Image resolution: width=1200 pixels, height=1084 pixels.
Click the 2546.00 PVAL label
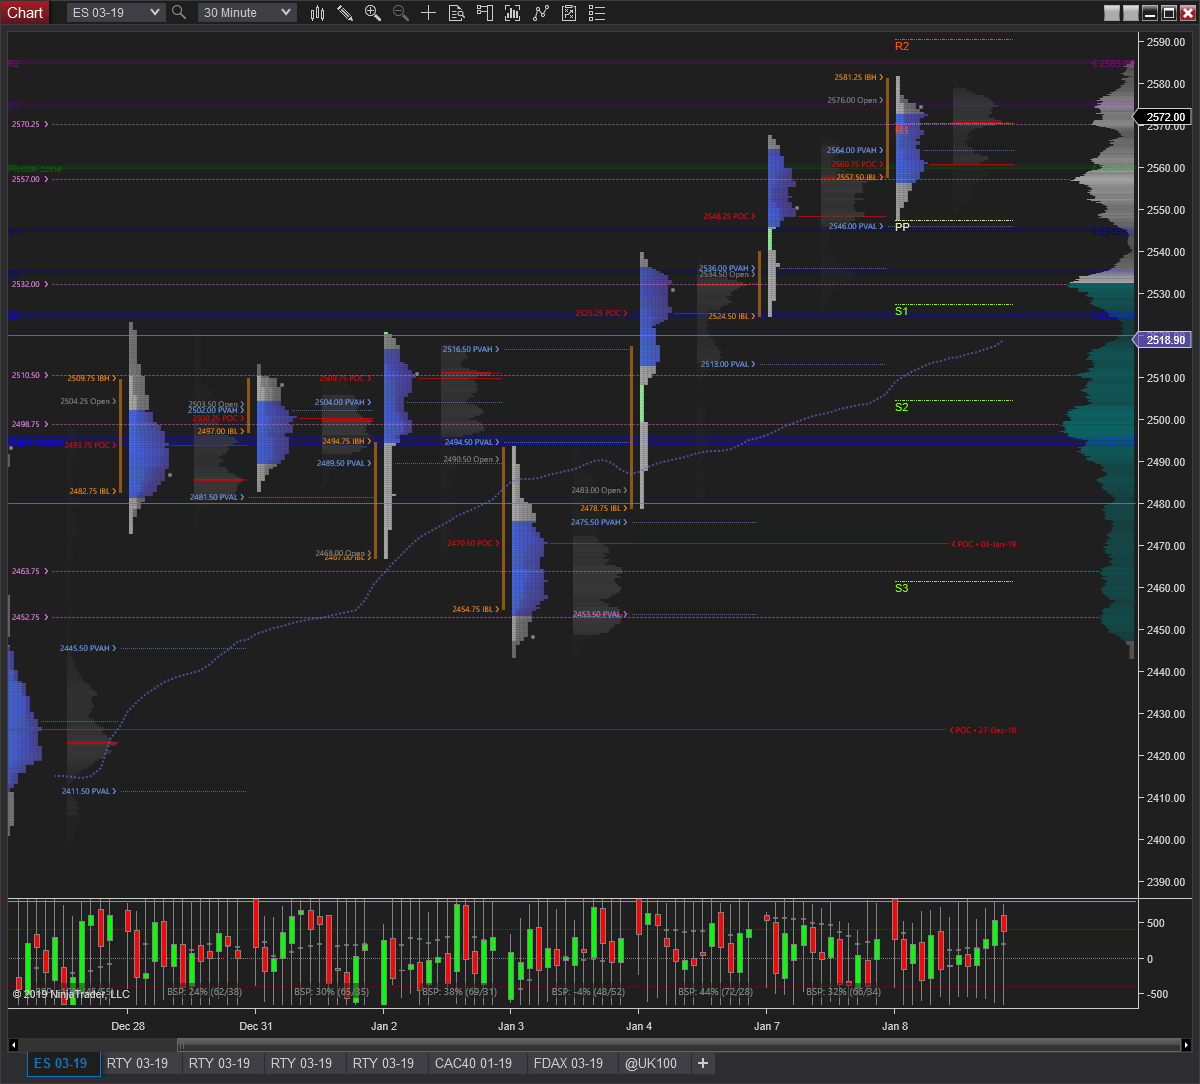pos(857,226)
